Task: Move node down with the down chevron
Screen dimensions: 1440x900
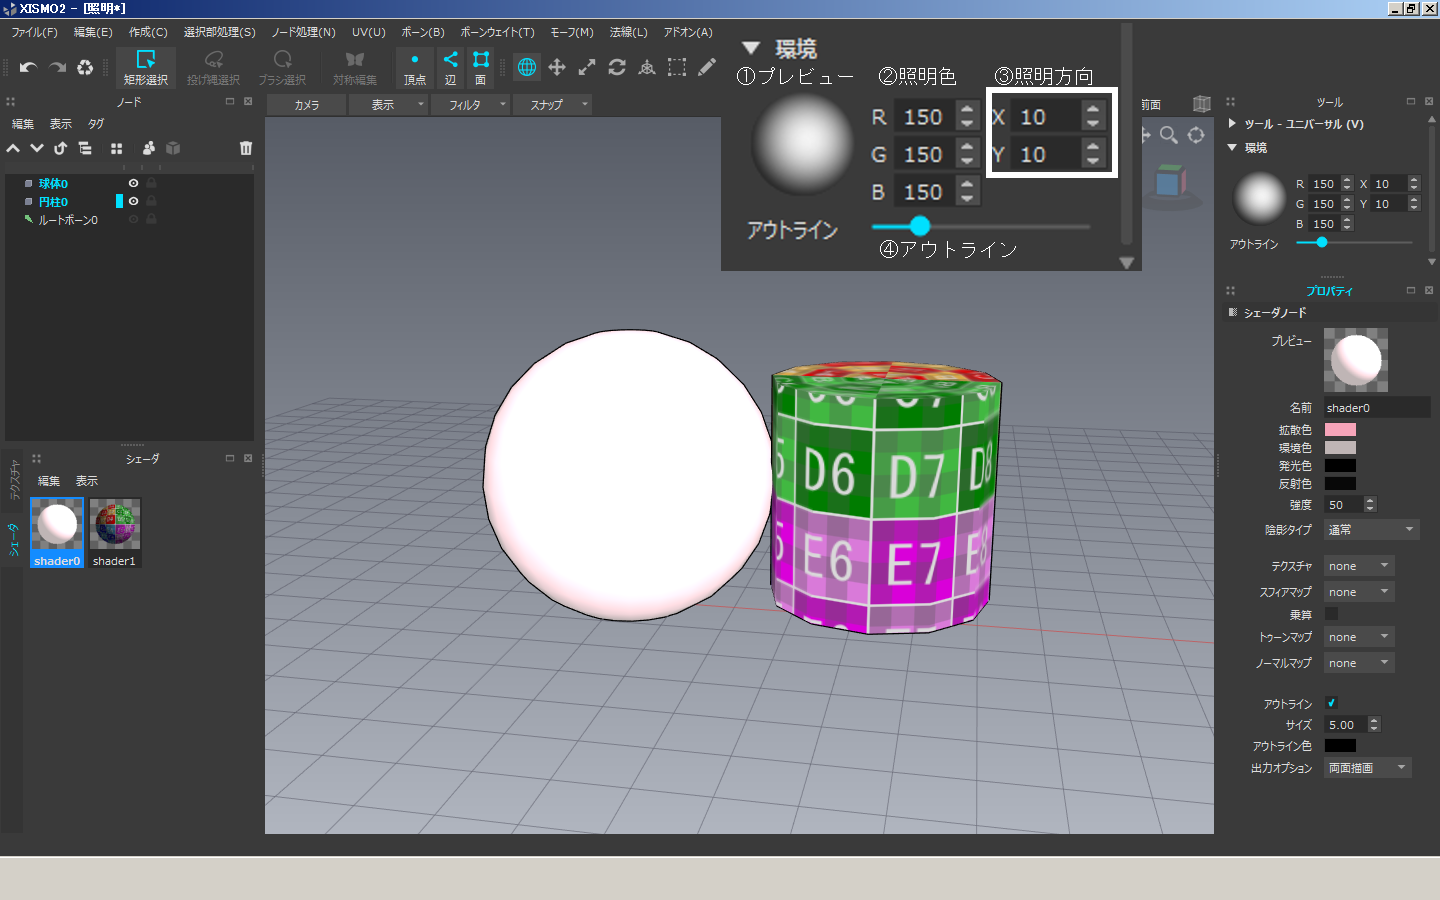Action: (37, 148)
